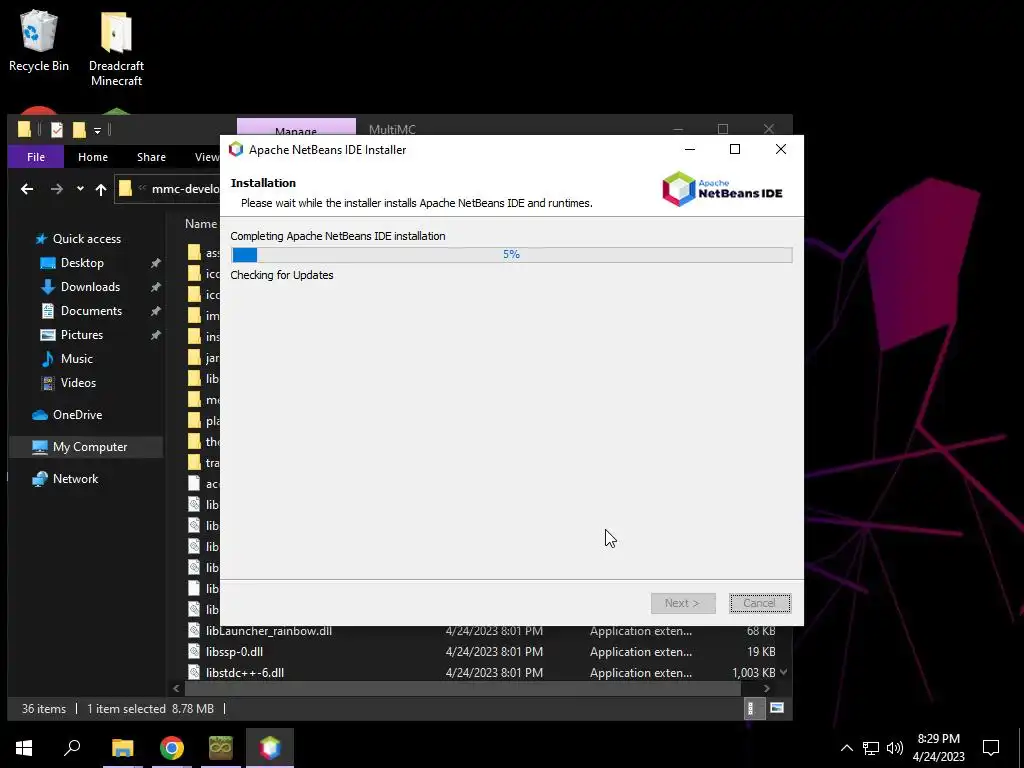Screen dimensions: 1024x768
Task: Click NetBeans installer taskbar icon
Action: 270,748
